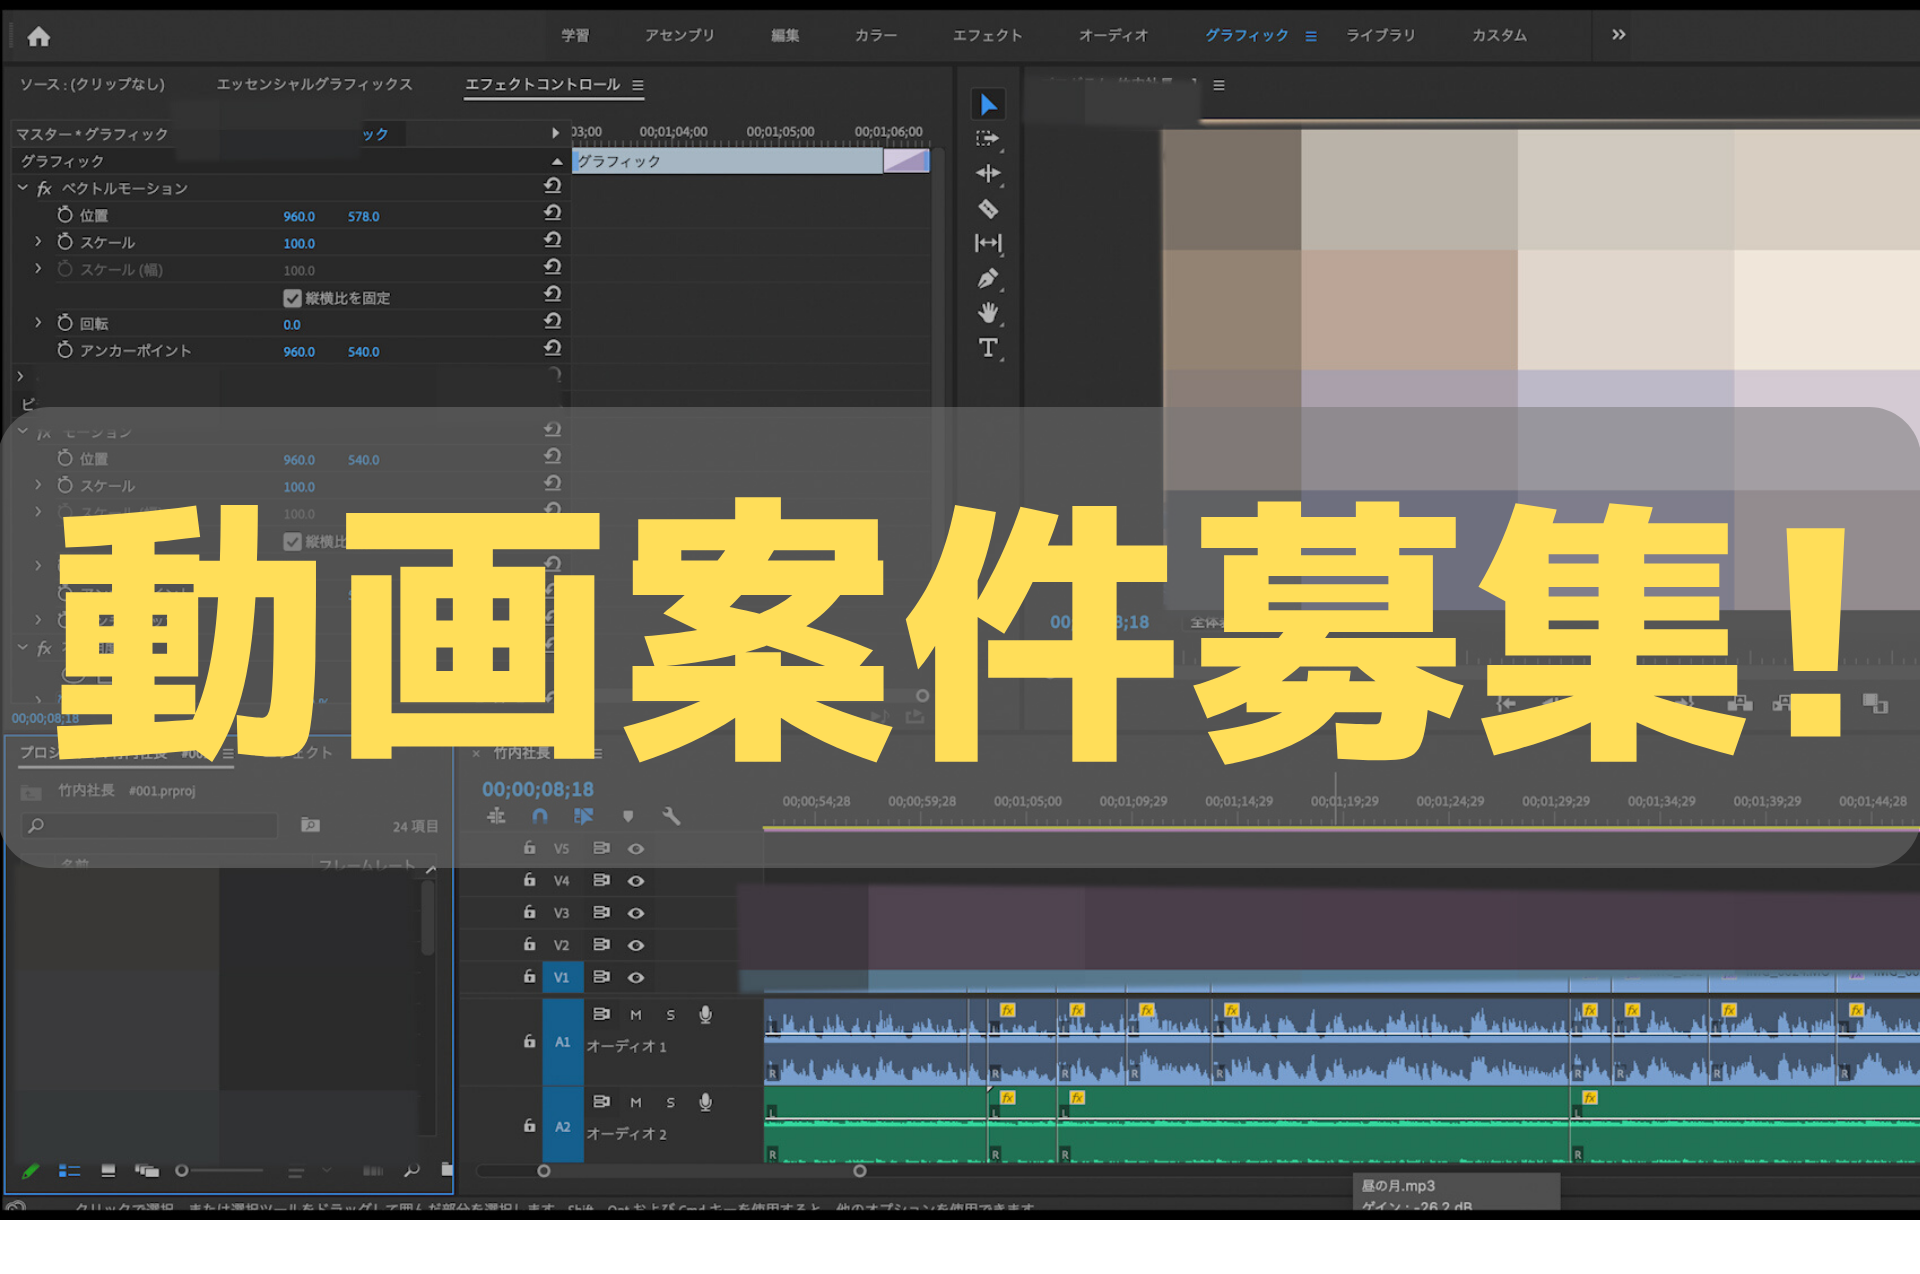Reset the 位置 value 960.0 578.0

(552, 213)
